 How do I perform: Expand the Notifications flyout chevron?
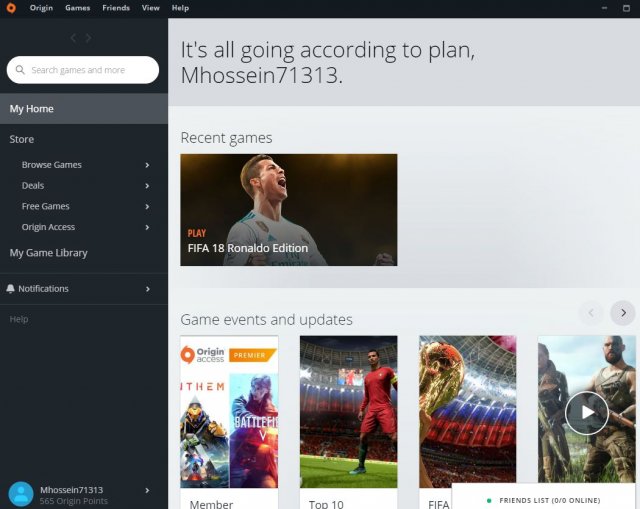click(x=148, y=289)
